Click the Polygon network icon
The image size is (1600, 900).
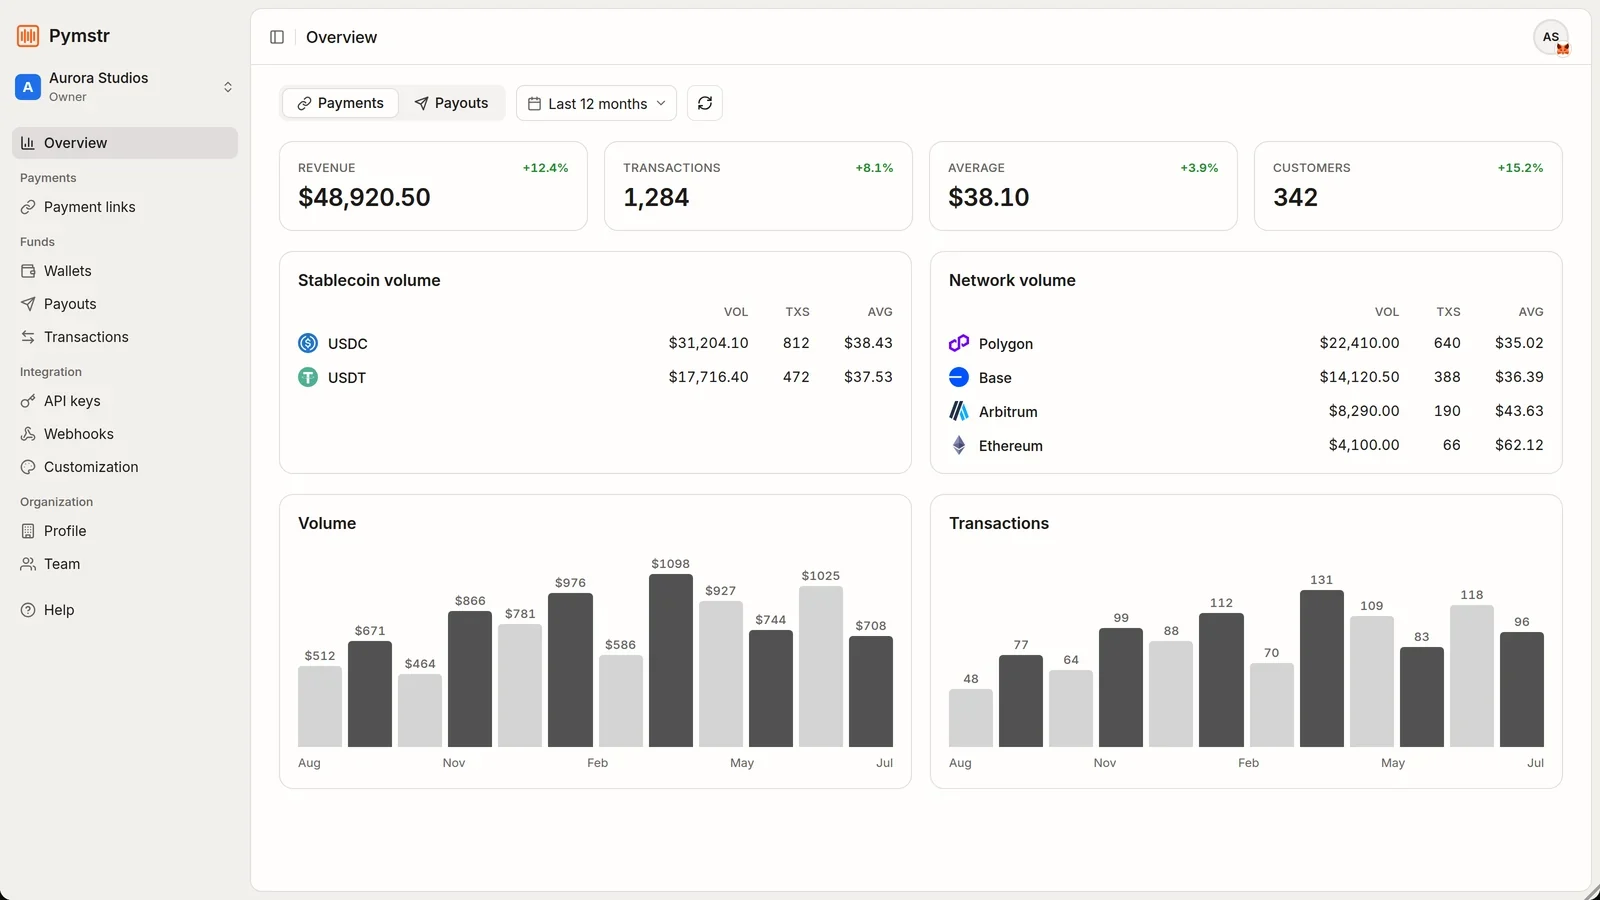point(959,343)
